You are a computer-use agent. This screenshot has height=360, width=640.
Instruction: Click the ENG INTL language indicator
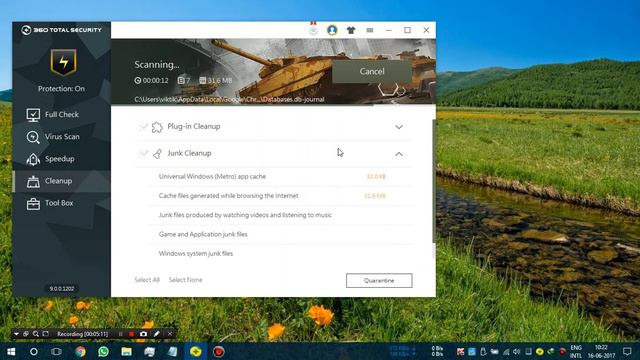click(576, 351)
